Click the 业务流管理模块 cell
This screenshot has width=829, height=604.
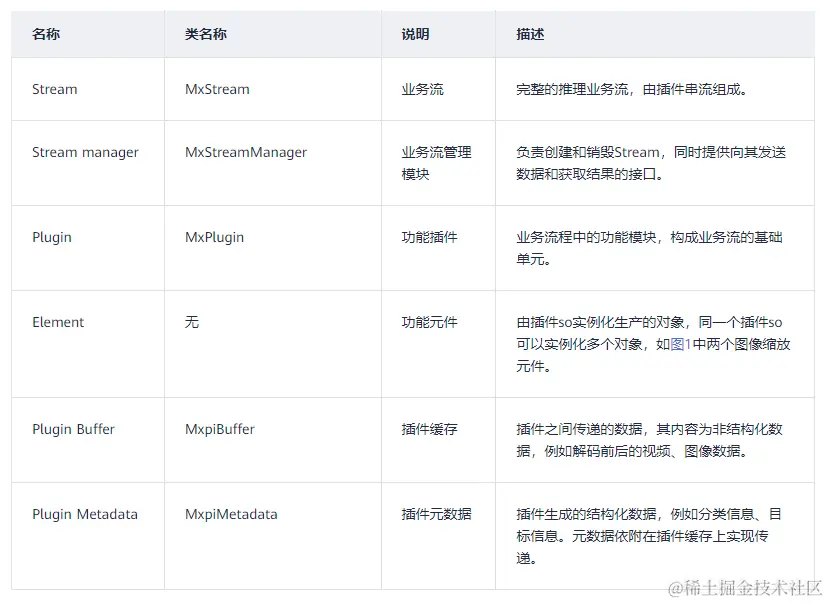click(436, 163)
